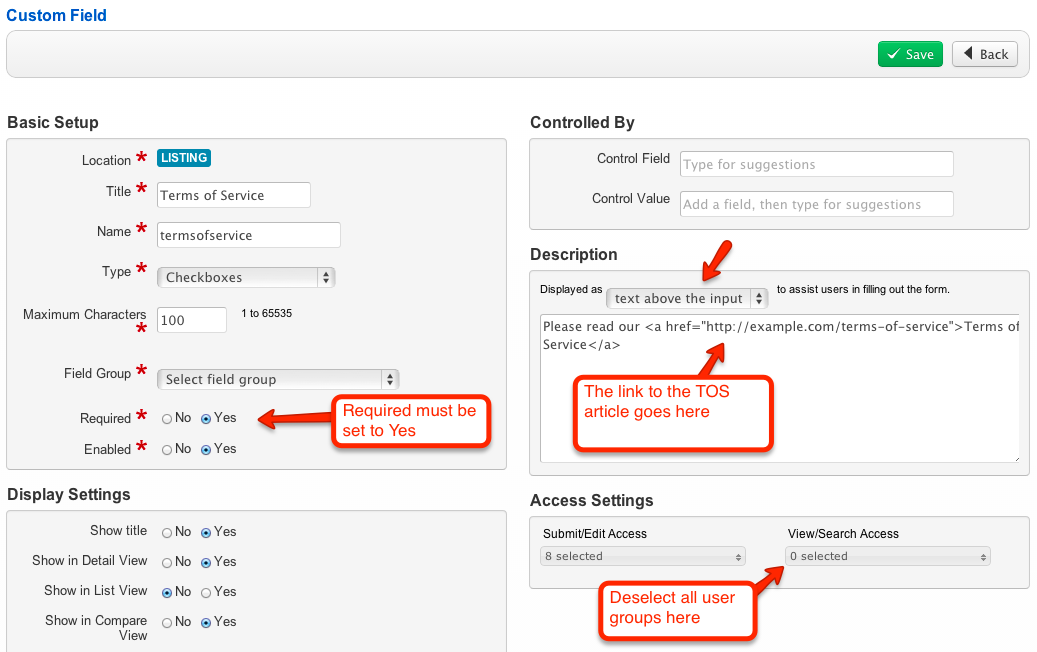Focus the Maximum Characters input
This screenshot has height=652, width=1037.
coord(192,320)
